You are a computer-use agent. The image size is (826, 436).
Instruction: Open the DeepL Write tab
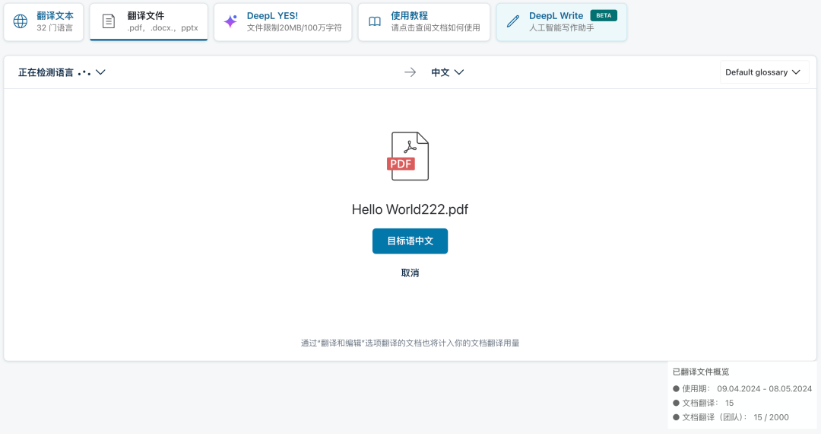[562, 22]
